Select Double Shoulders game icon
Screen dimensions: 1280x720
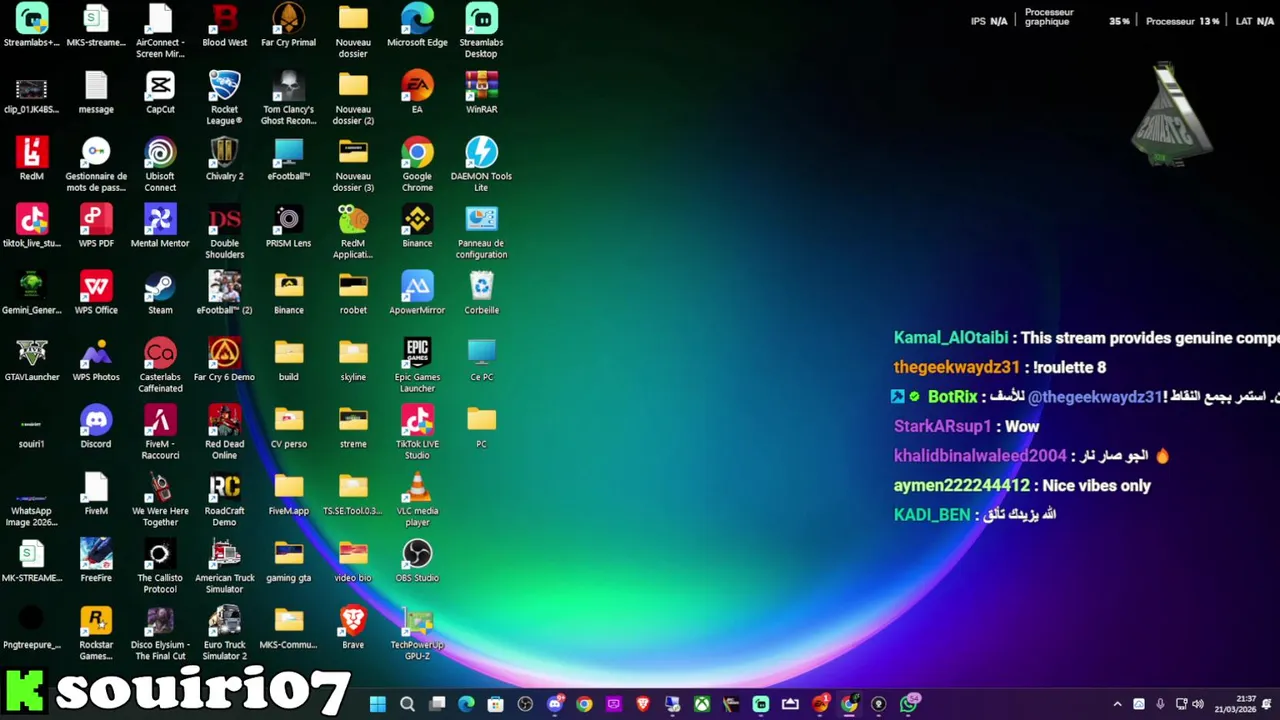point(224,231)
